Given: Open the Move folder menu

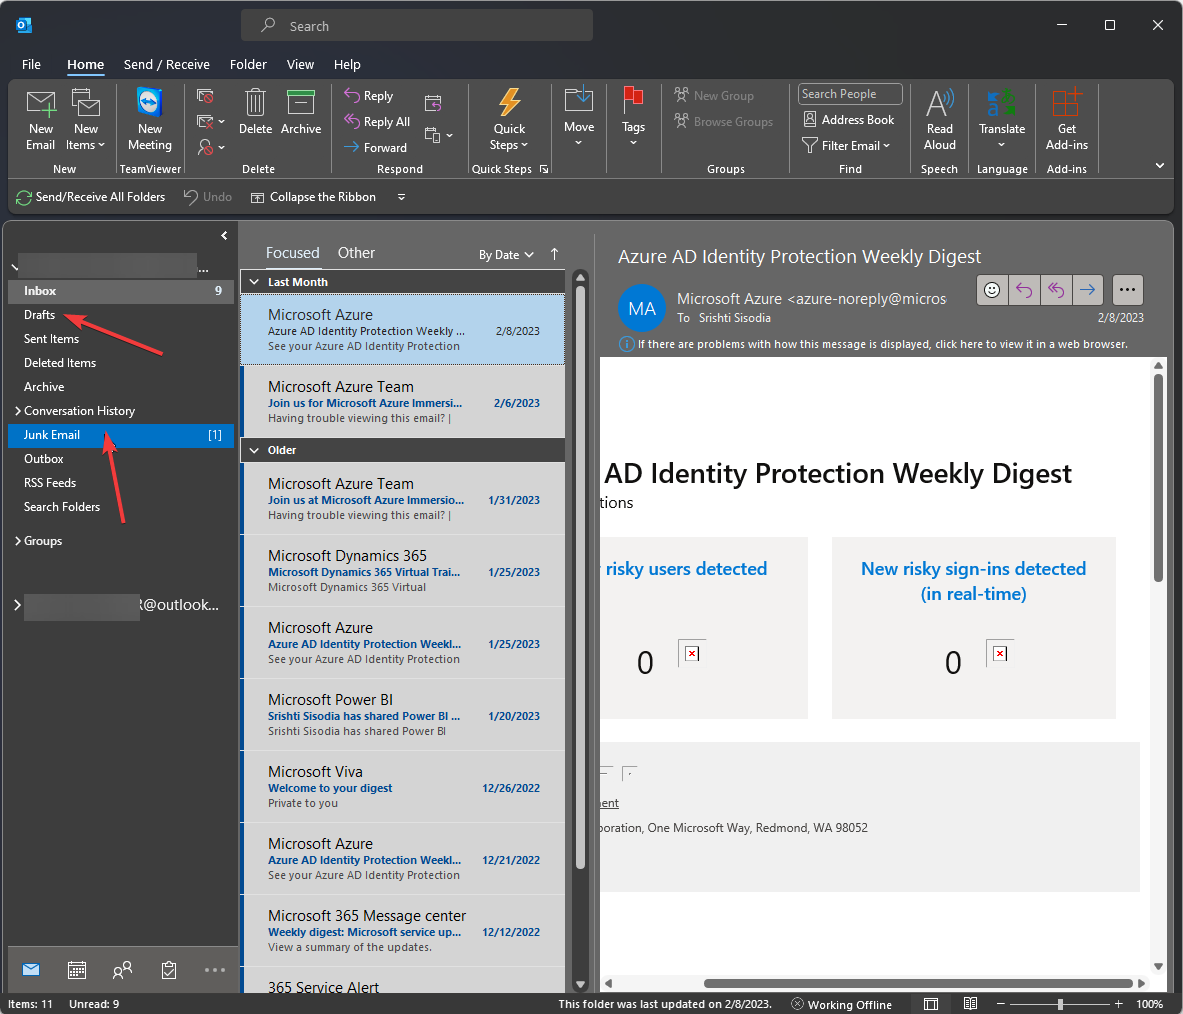Looking at the screenshot, I should (x=579, y=117).
